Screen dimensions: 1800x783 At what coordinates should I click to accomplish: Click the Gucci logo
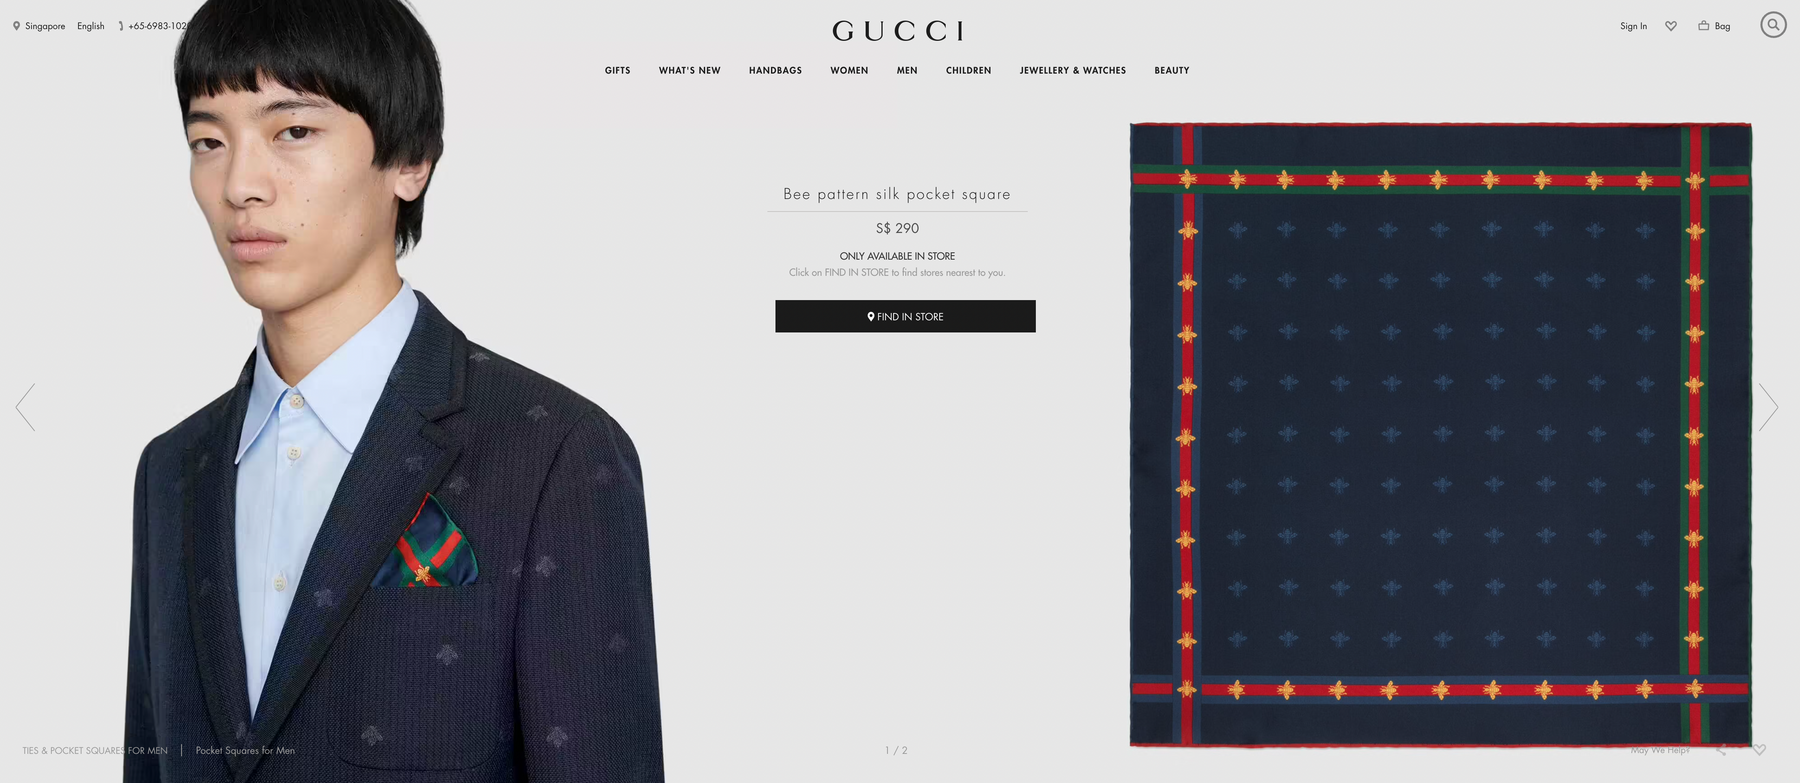coord(898,31)
